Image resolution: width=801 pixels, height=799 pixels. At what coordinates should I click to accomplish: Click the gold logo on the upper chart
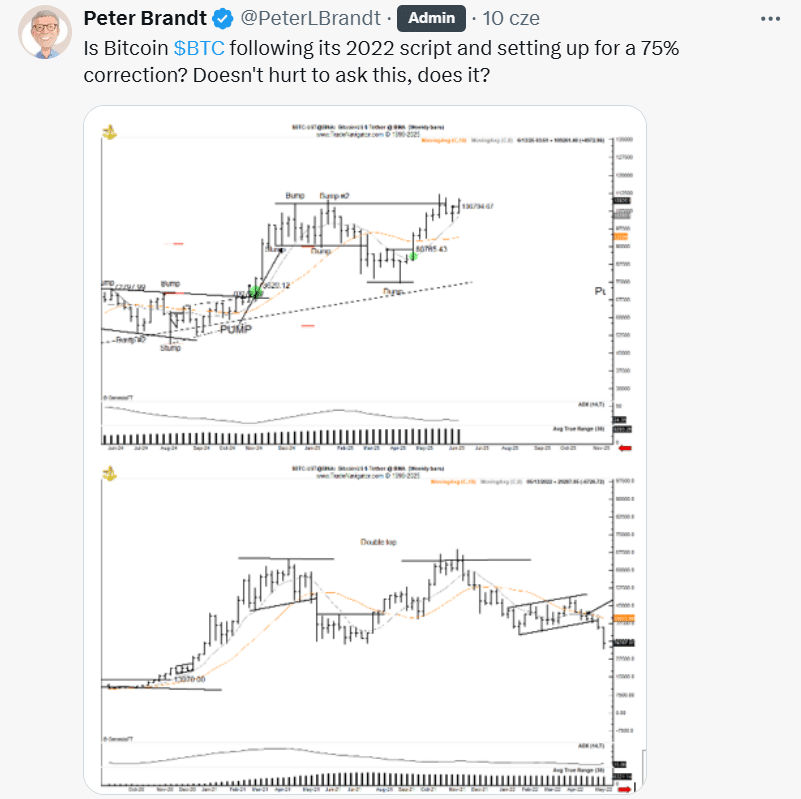110,133
